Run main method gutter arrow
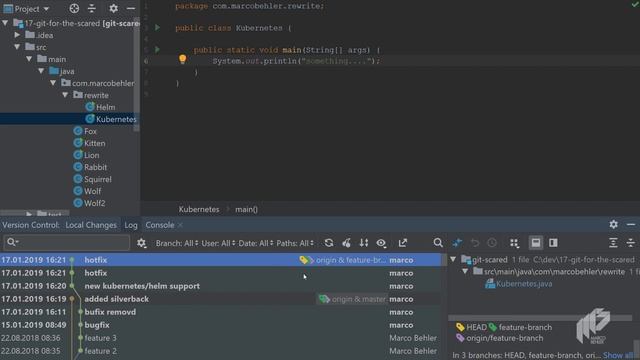This screenshot has height=360, width=640. coord(157,49)
